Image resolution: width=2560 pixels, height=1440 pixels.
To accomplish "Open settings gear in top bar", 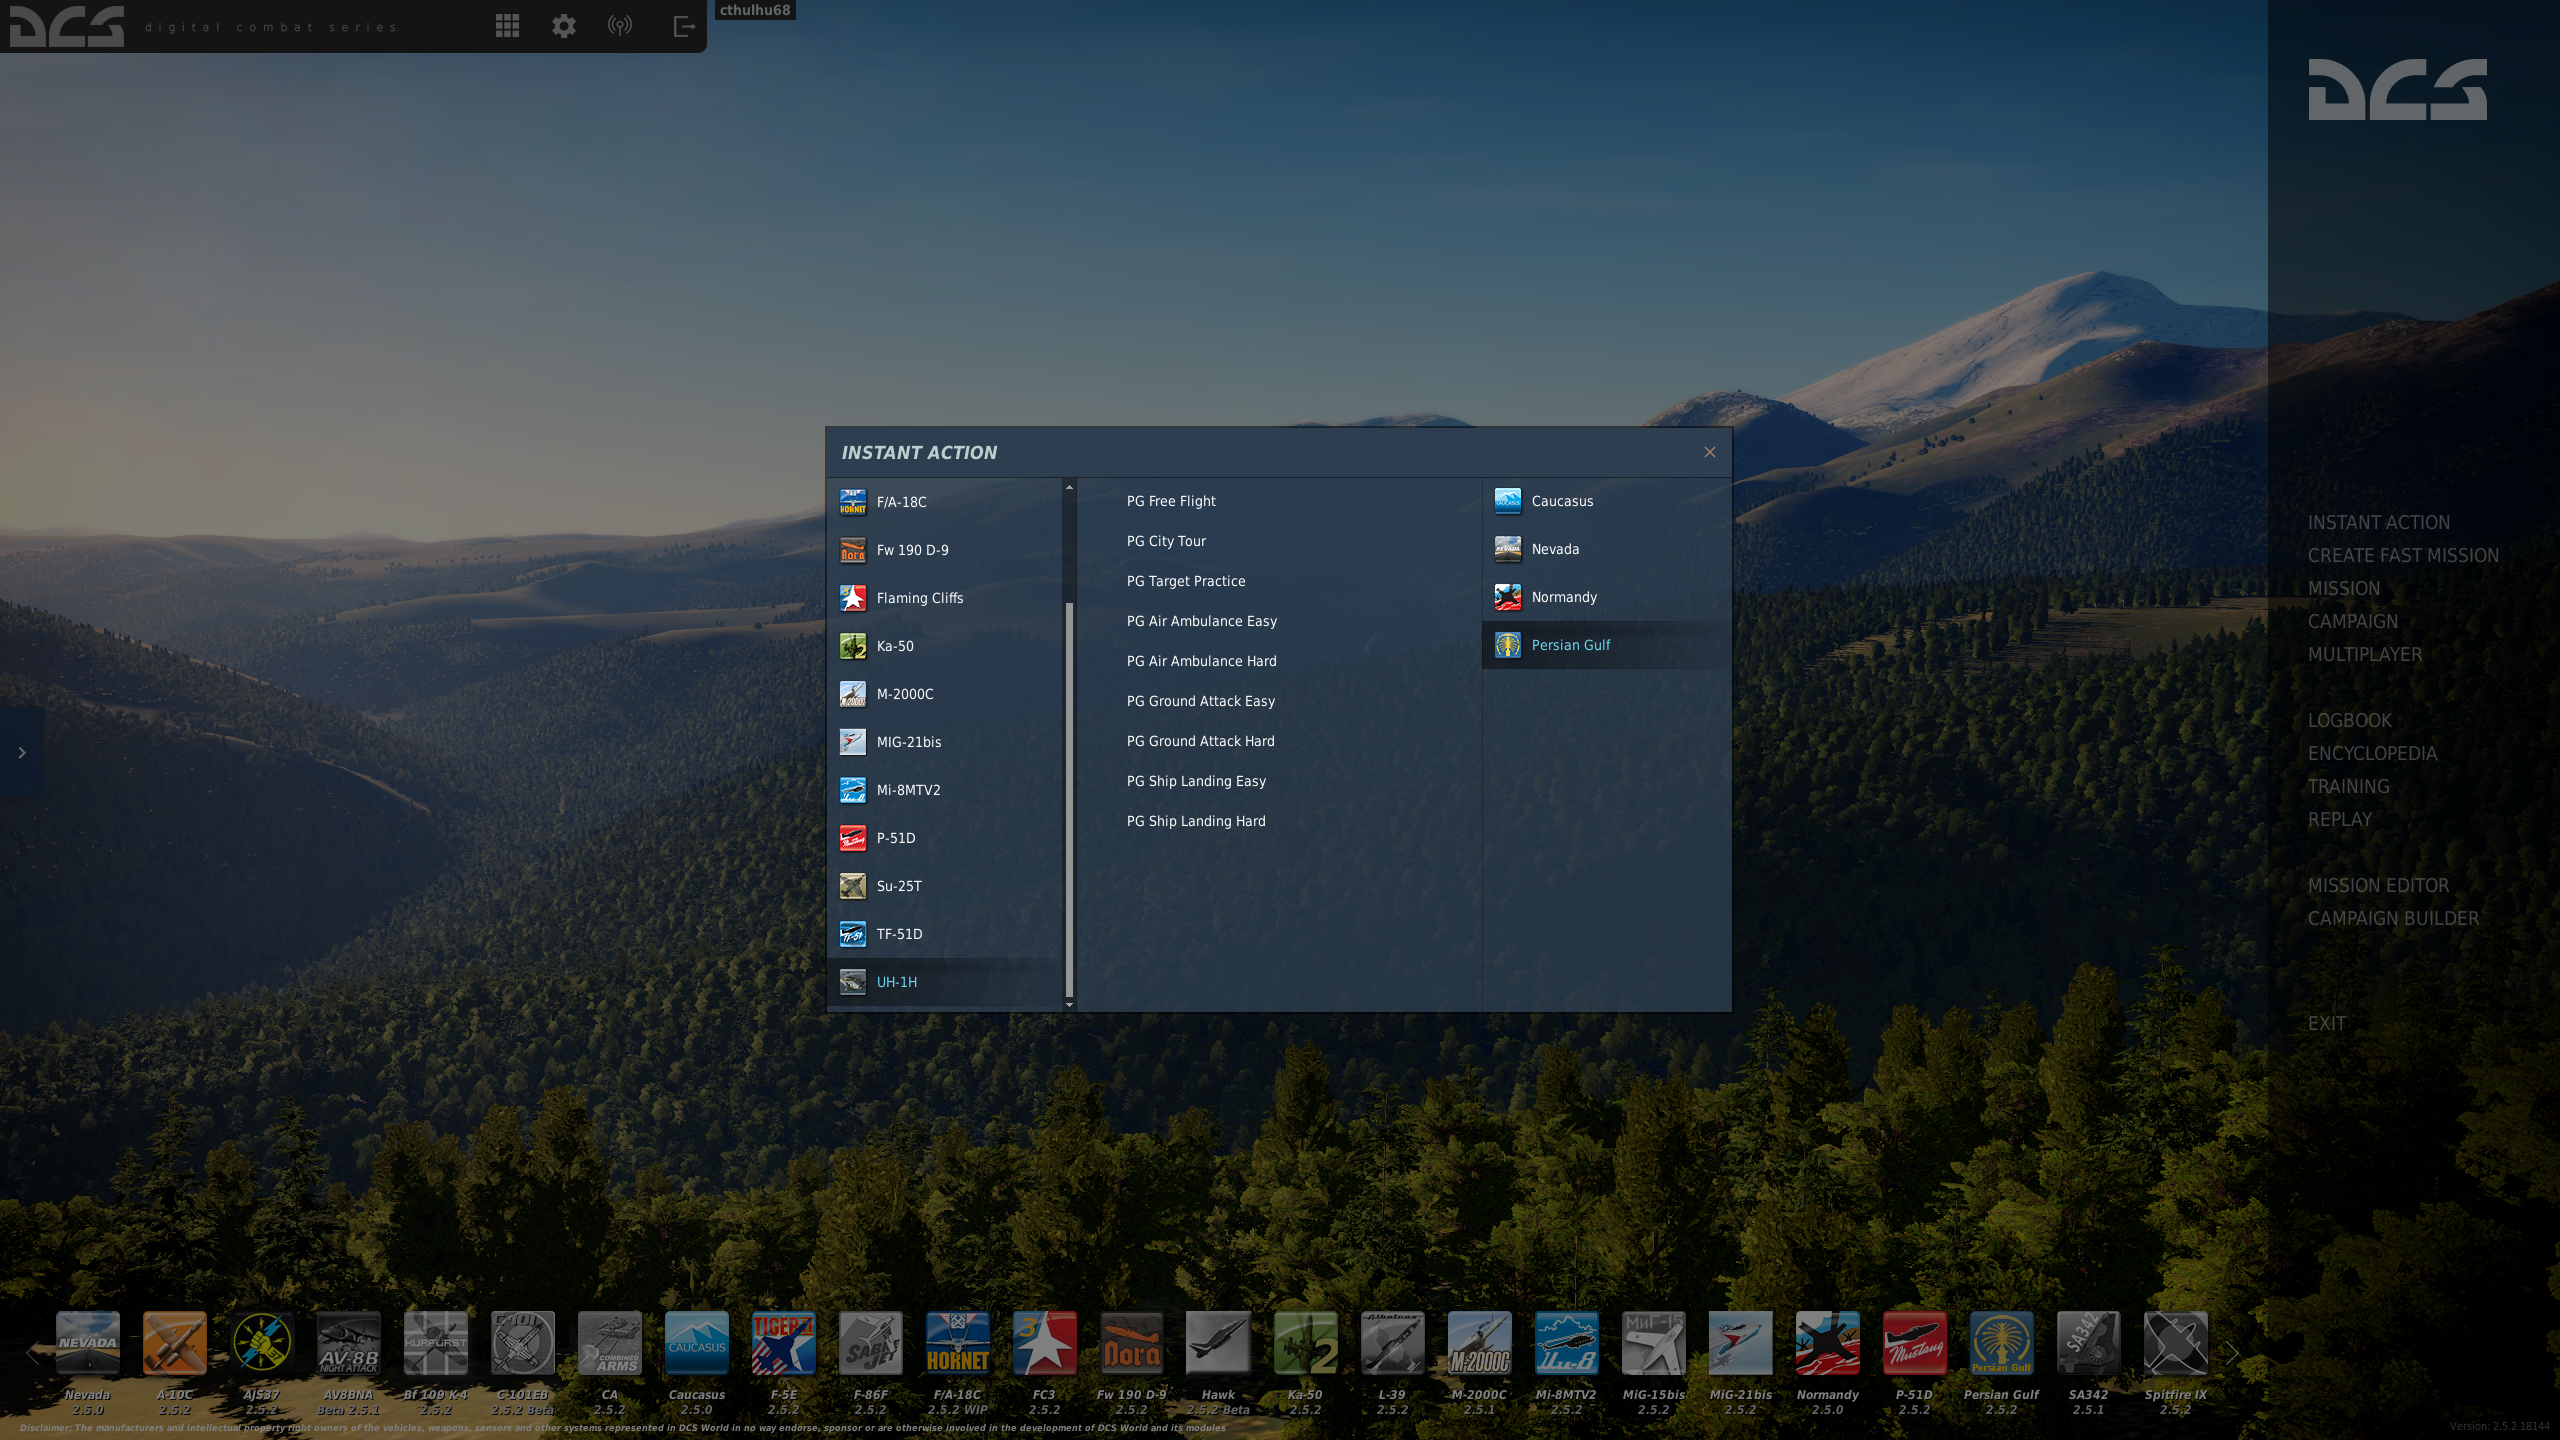I will point(564,26).
